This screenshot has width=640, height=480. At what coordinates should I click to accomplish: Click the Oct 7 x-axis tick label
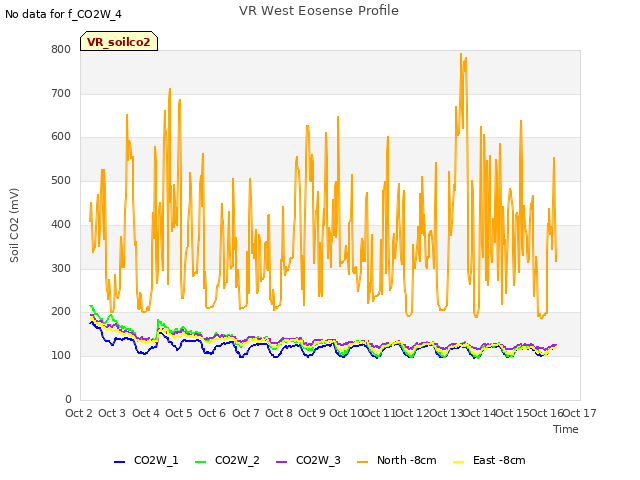point(246,413)
